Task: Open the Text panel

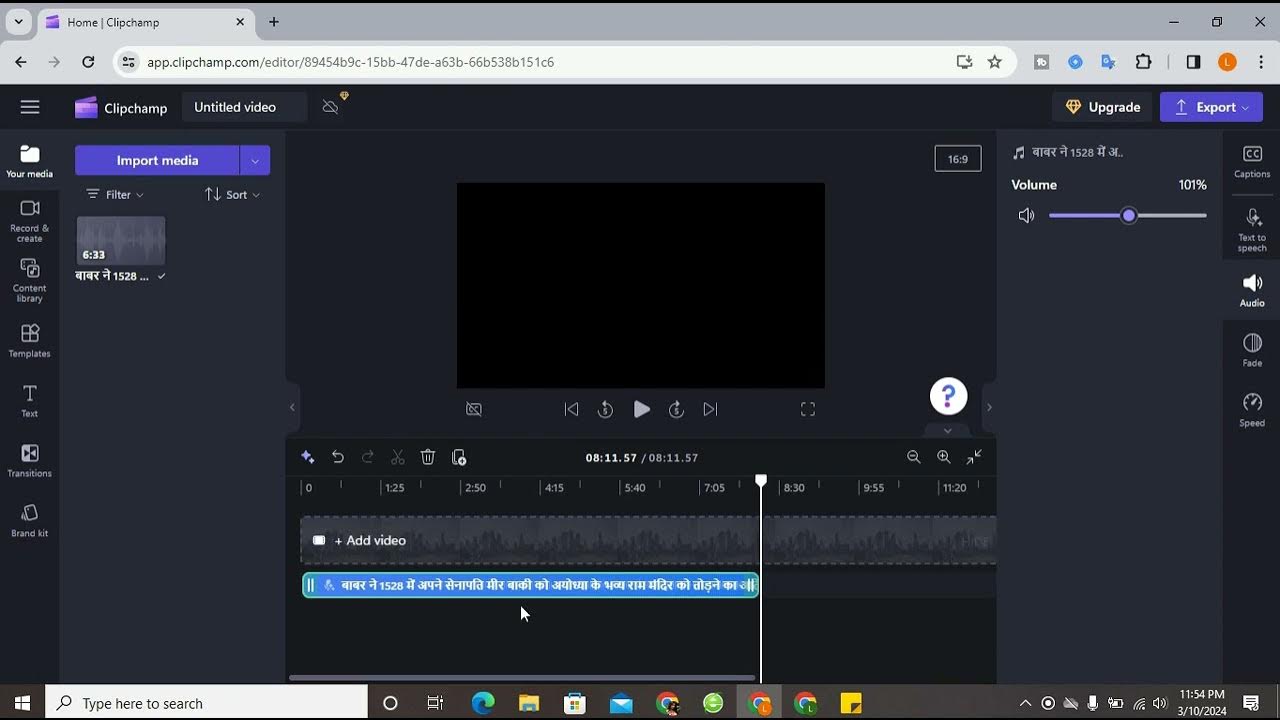Action: point(30,400)
